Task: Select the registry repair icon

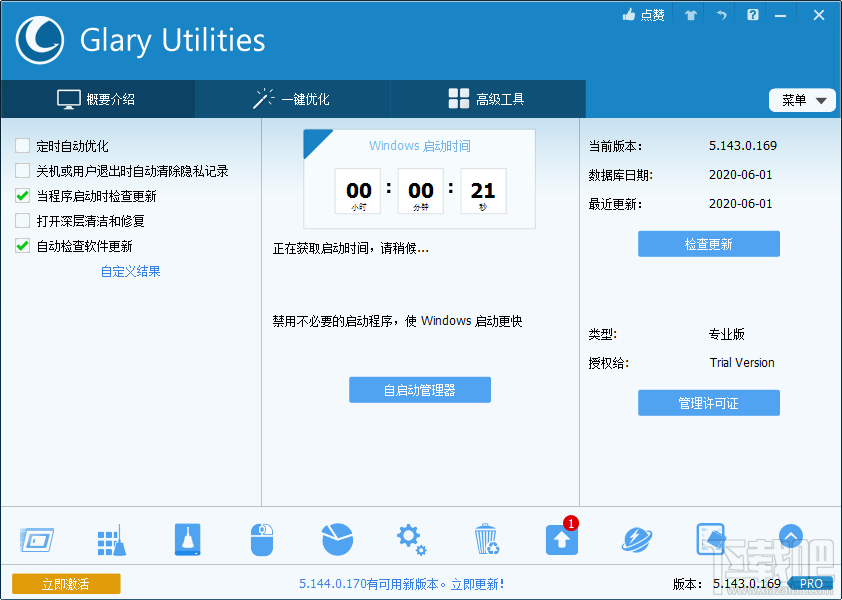Action: [x=111, y=538]
